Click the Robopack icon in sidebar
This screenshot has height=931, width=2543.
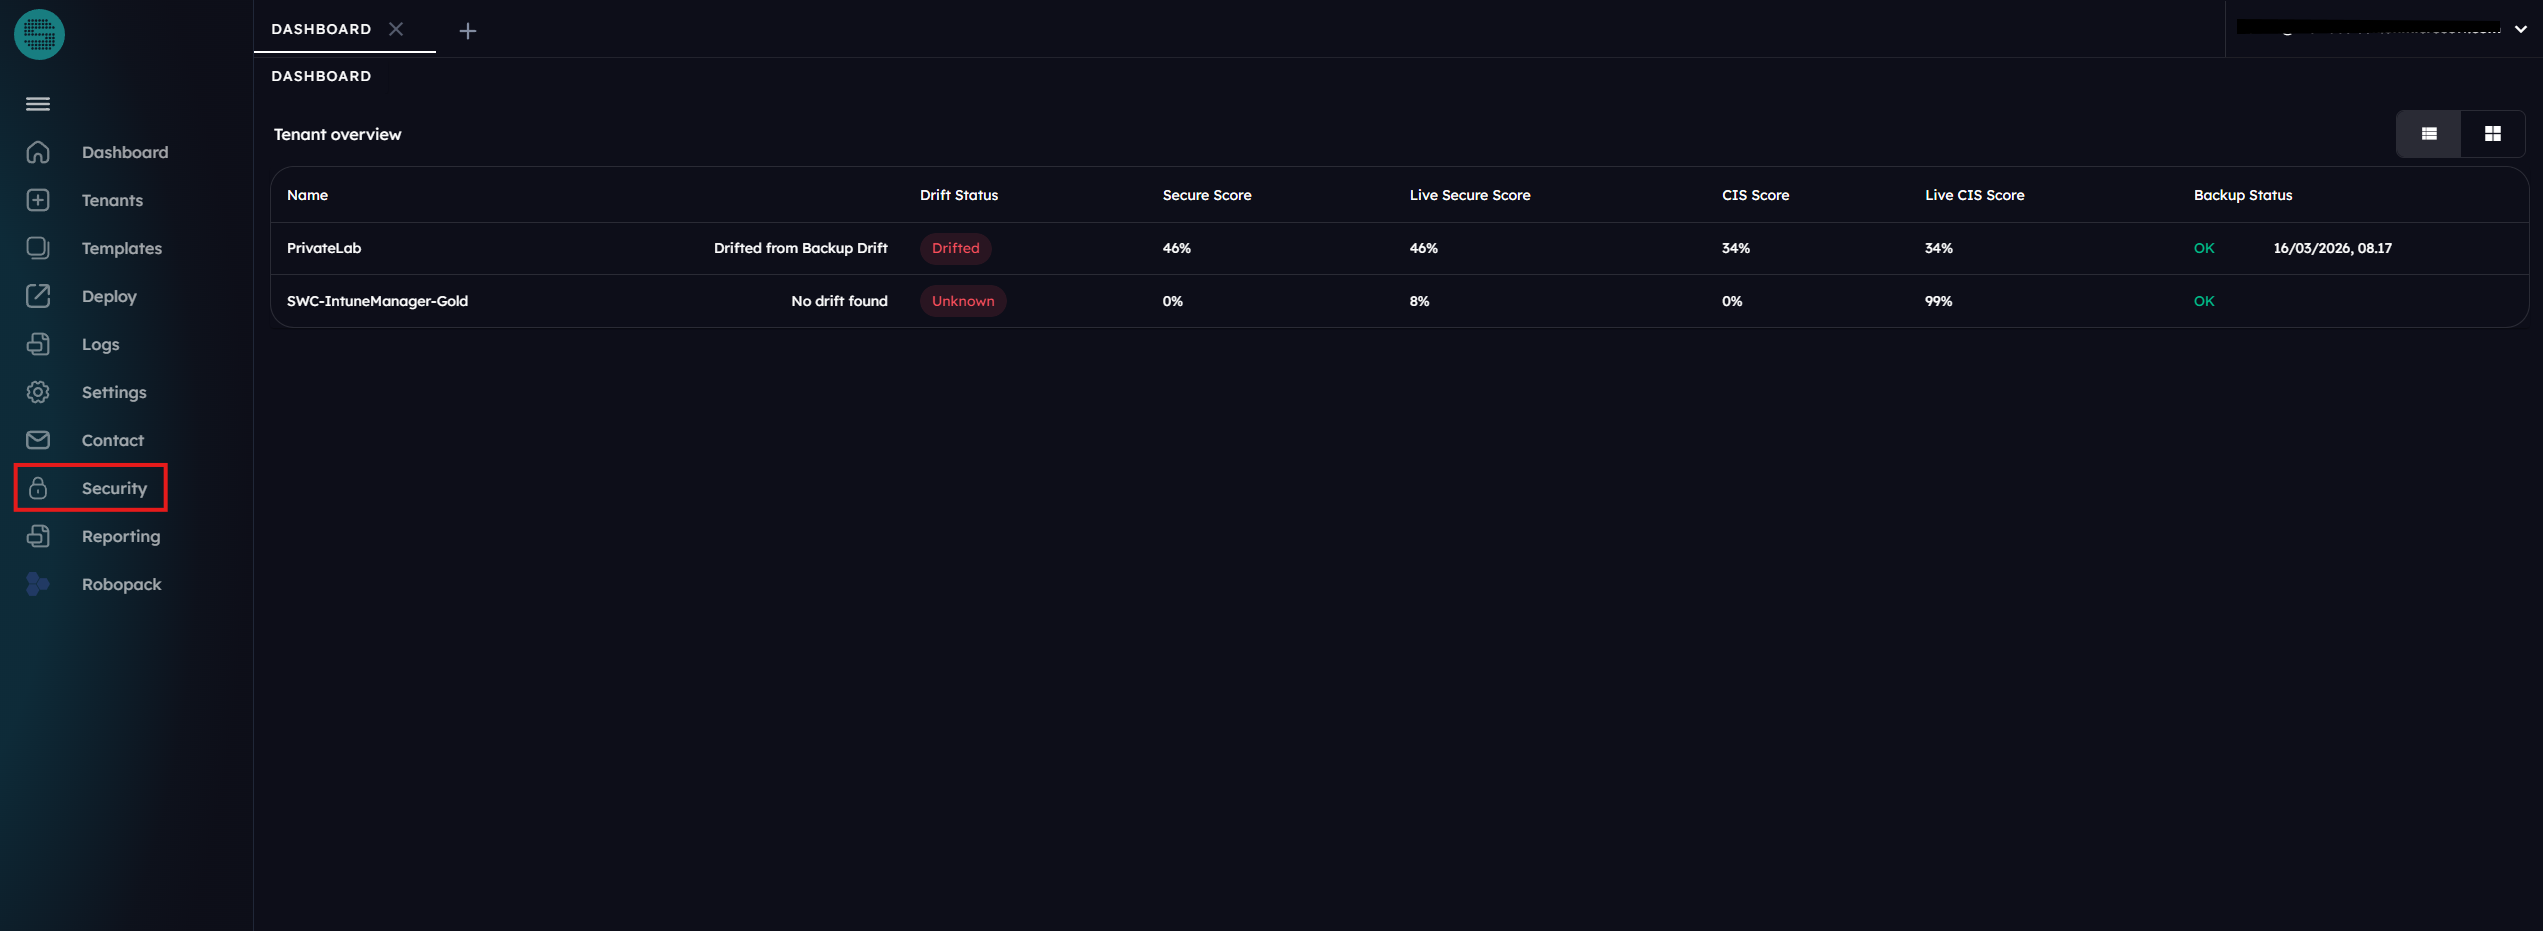38,584
